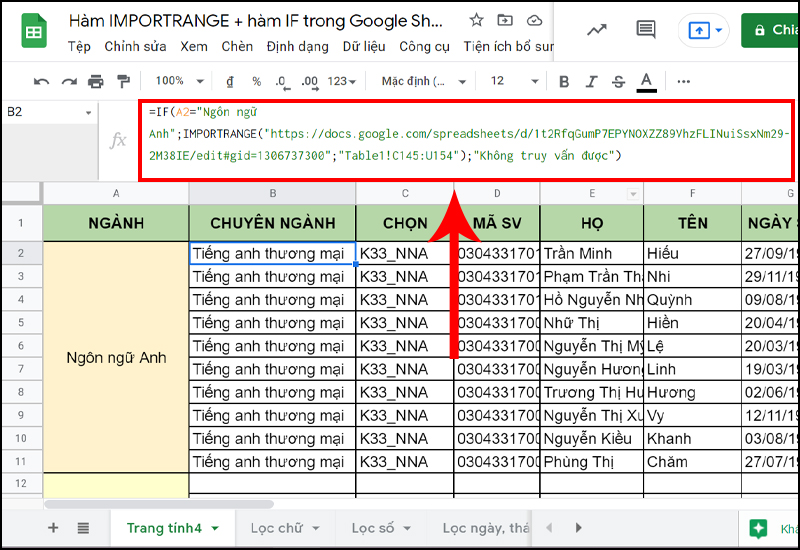The height and width of the screenshot is (550, 800).
Task: Select the Trần Minh cell
Action: click(x=591, y=253)
